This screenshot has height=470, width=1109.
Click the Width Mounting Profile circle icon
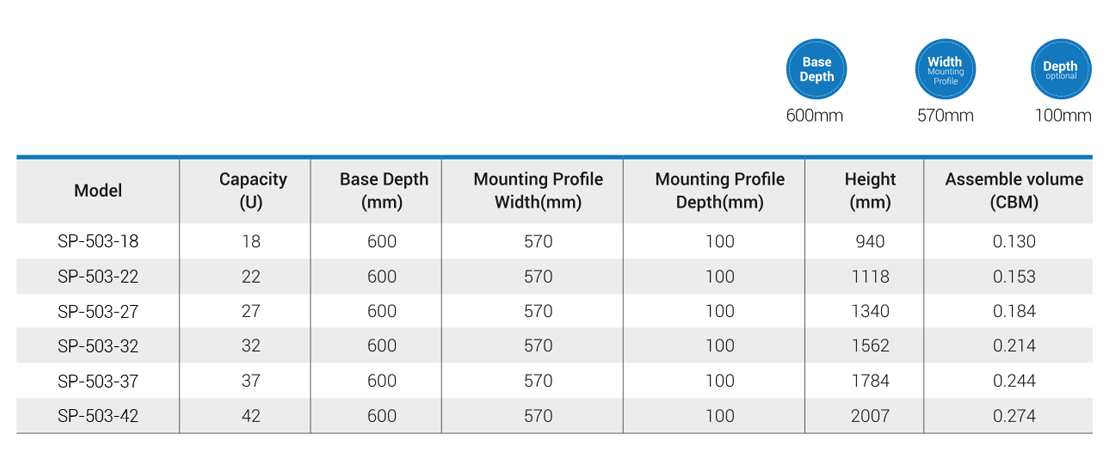point(945,69)
